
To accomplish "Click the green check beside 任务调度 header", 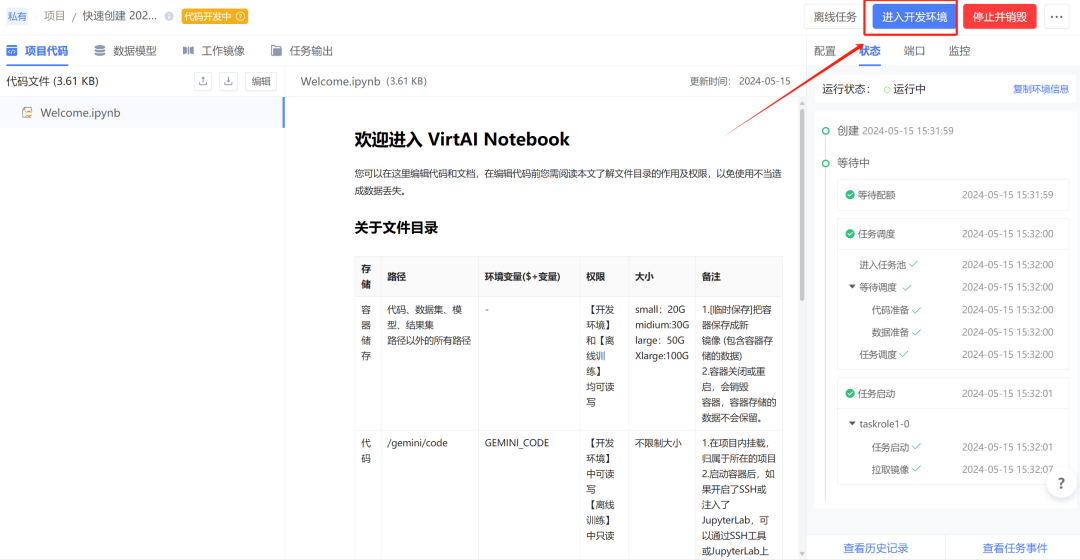I will [x=850, y=234].
